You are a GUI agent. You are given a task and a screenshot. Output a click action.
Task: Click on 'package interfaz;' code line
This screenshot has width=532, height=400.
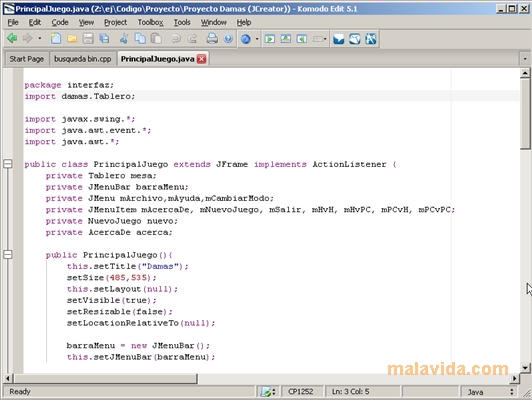[69, 85]
